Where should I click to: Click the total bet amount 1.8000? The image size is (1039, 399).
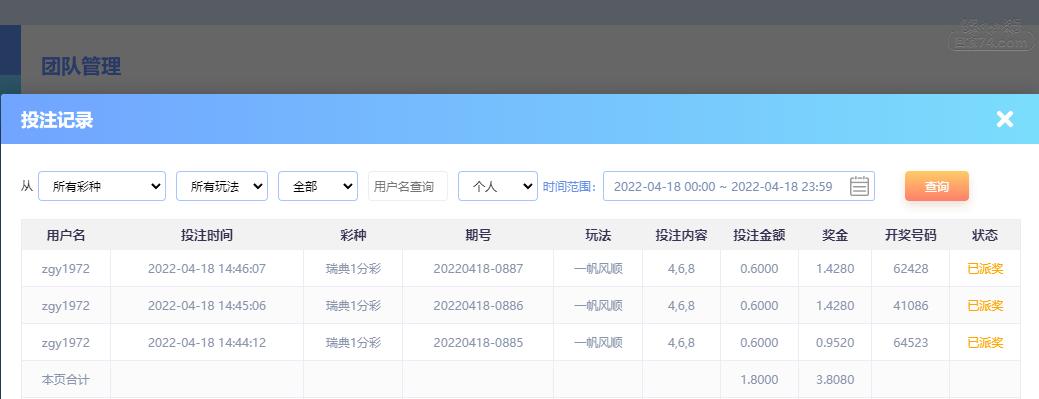click(759, 380)
